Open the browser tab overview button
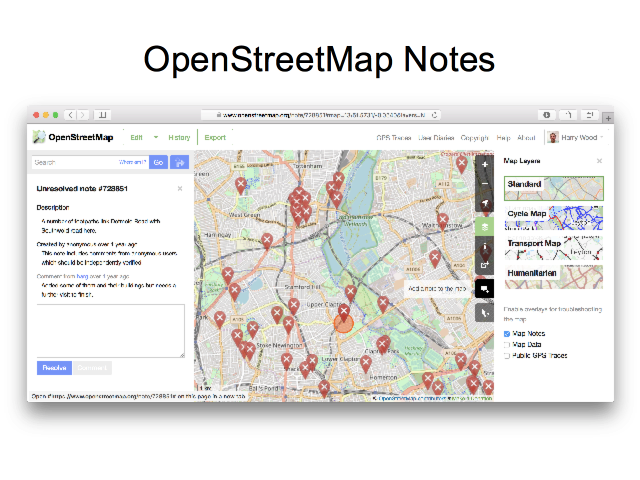Screen dimensions: 640x480 590,115
